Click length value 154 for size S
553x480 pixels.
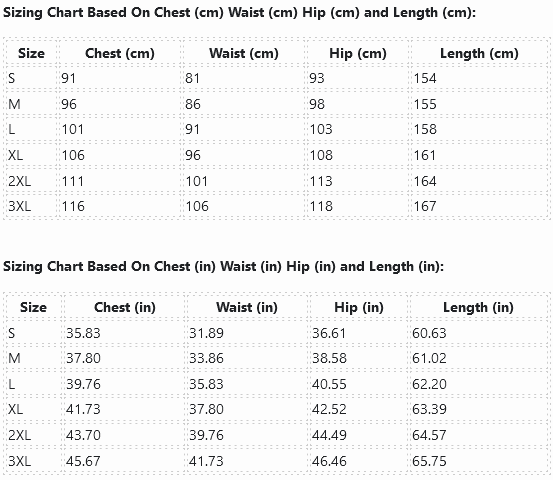425,78
